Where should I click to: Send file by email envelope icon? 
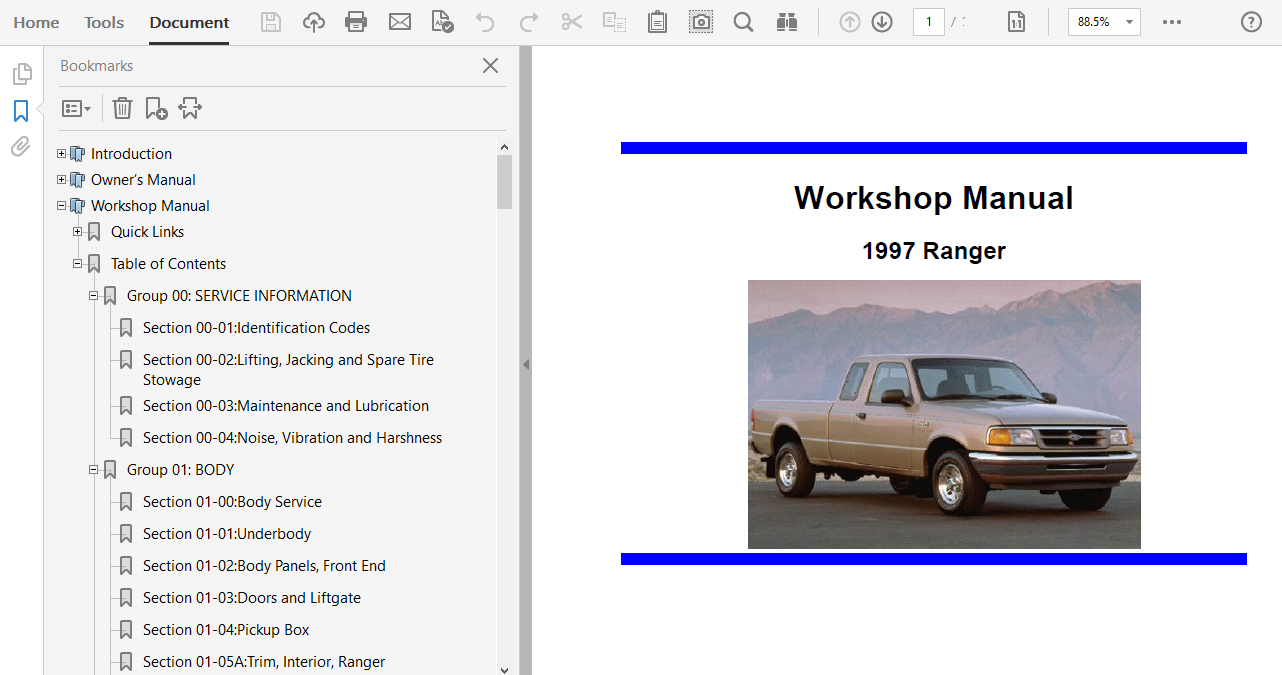point(400,22)
